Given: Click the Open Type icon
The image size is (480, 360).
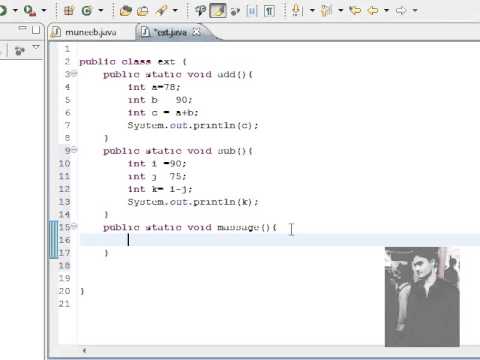Looking at the screenshot, I should point(126,11).
